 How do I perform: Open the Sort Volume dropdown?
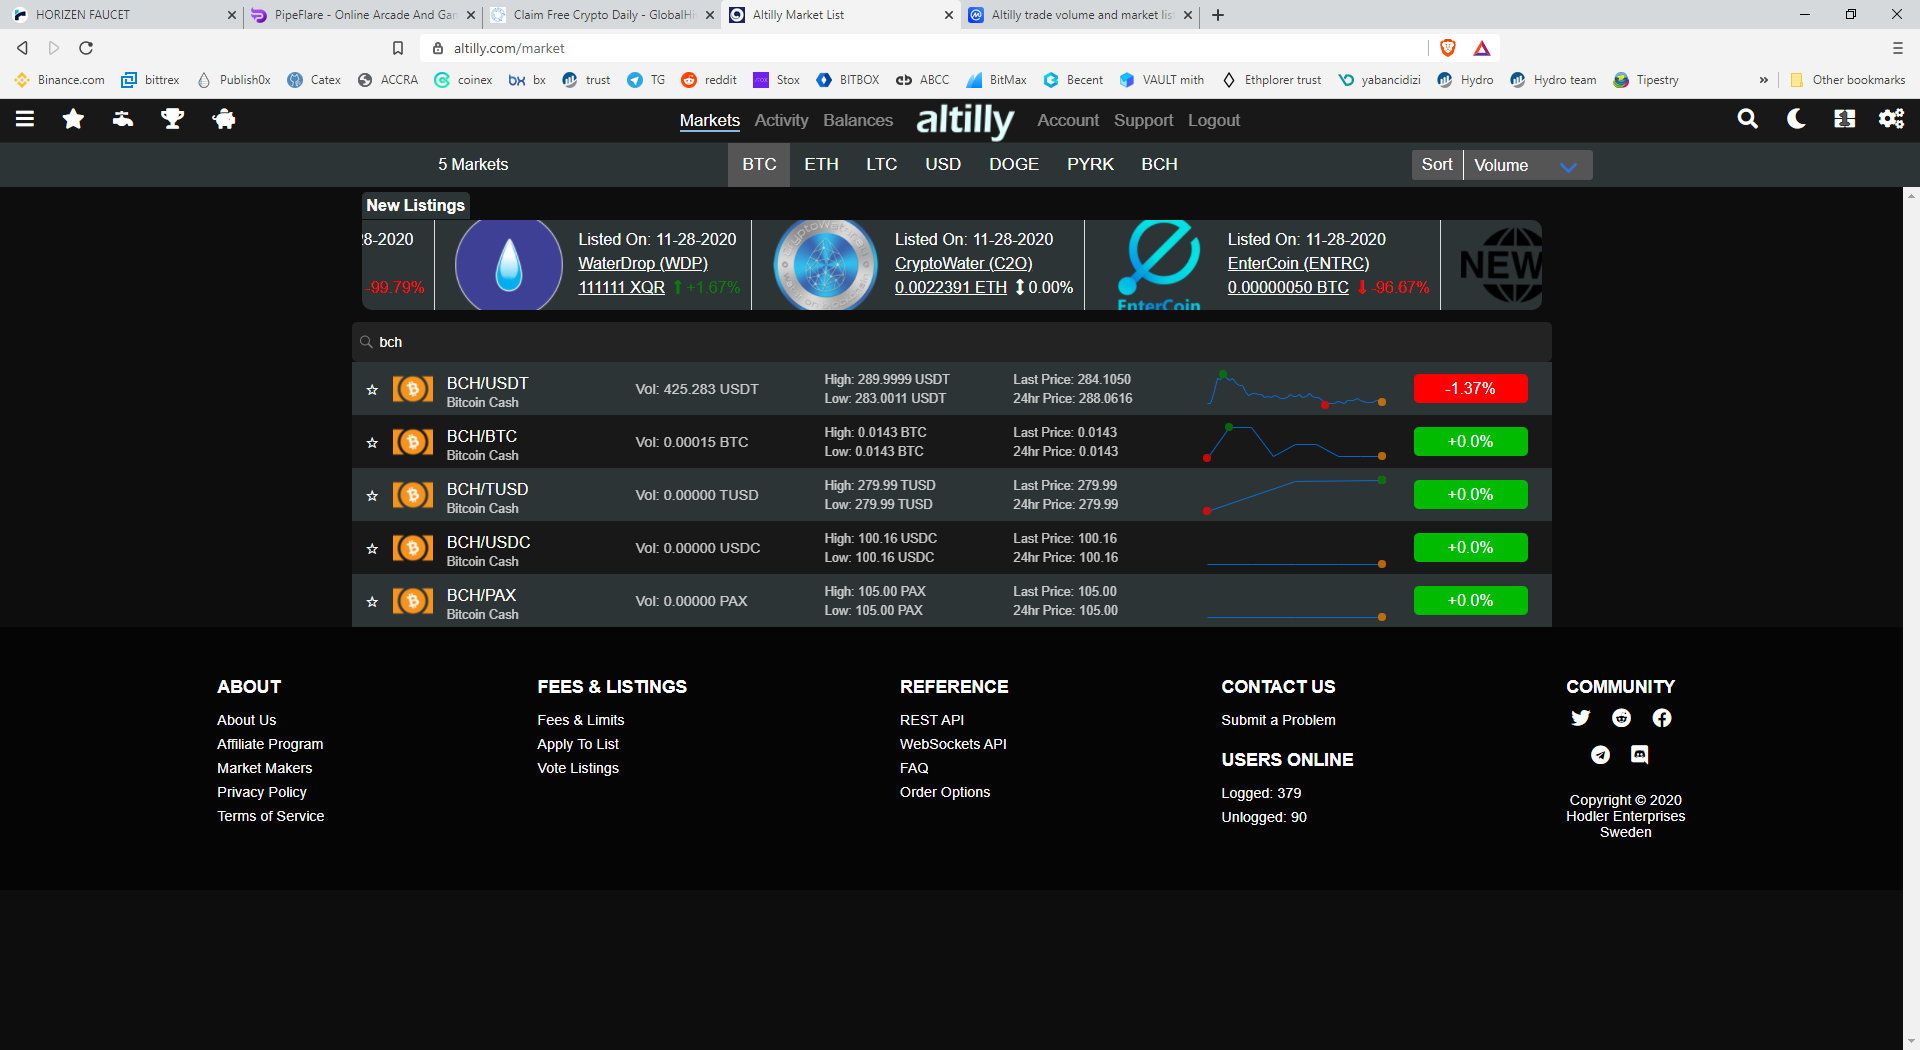[x=1527, y=165]
